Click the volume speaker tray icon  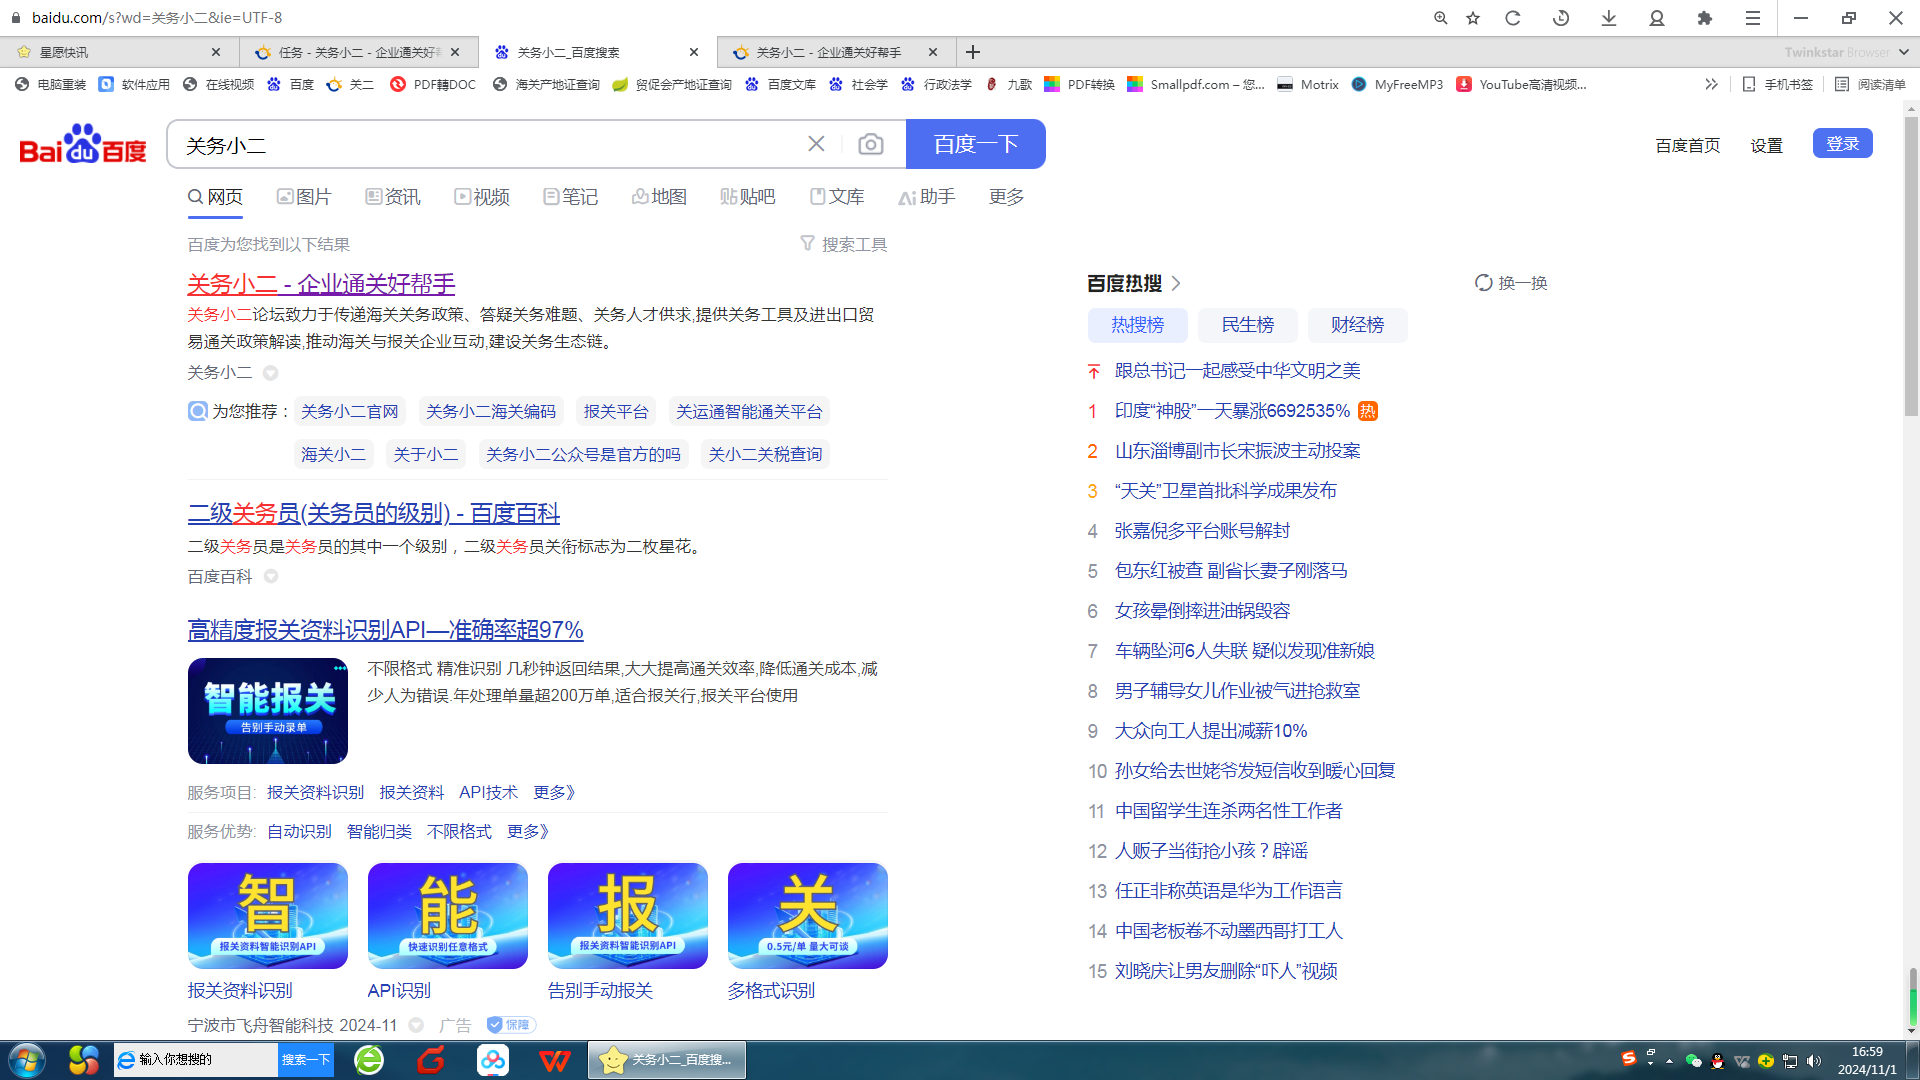tap(1814, 1061)
